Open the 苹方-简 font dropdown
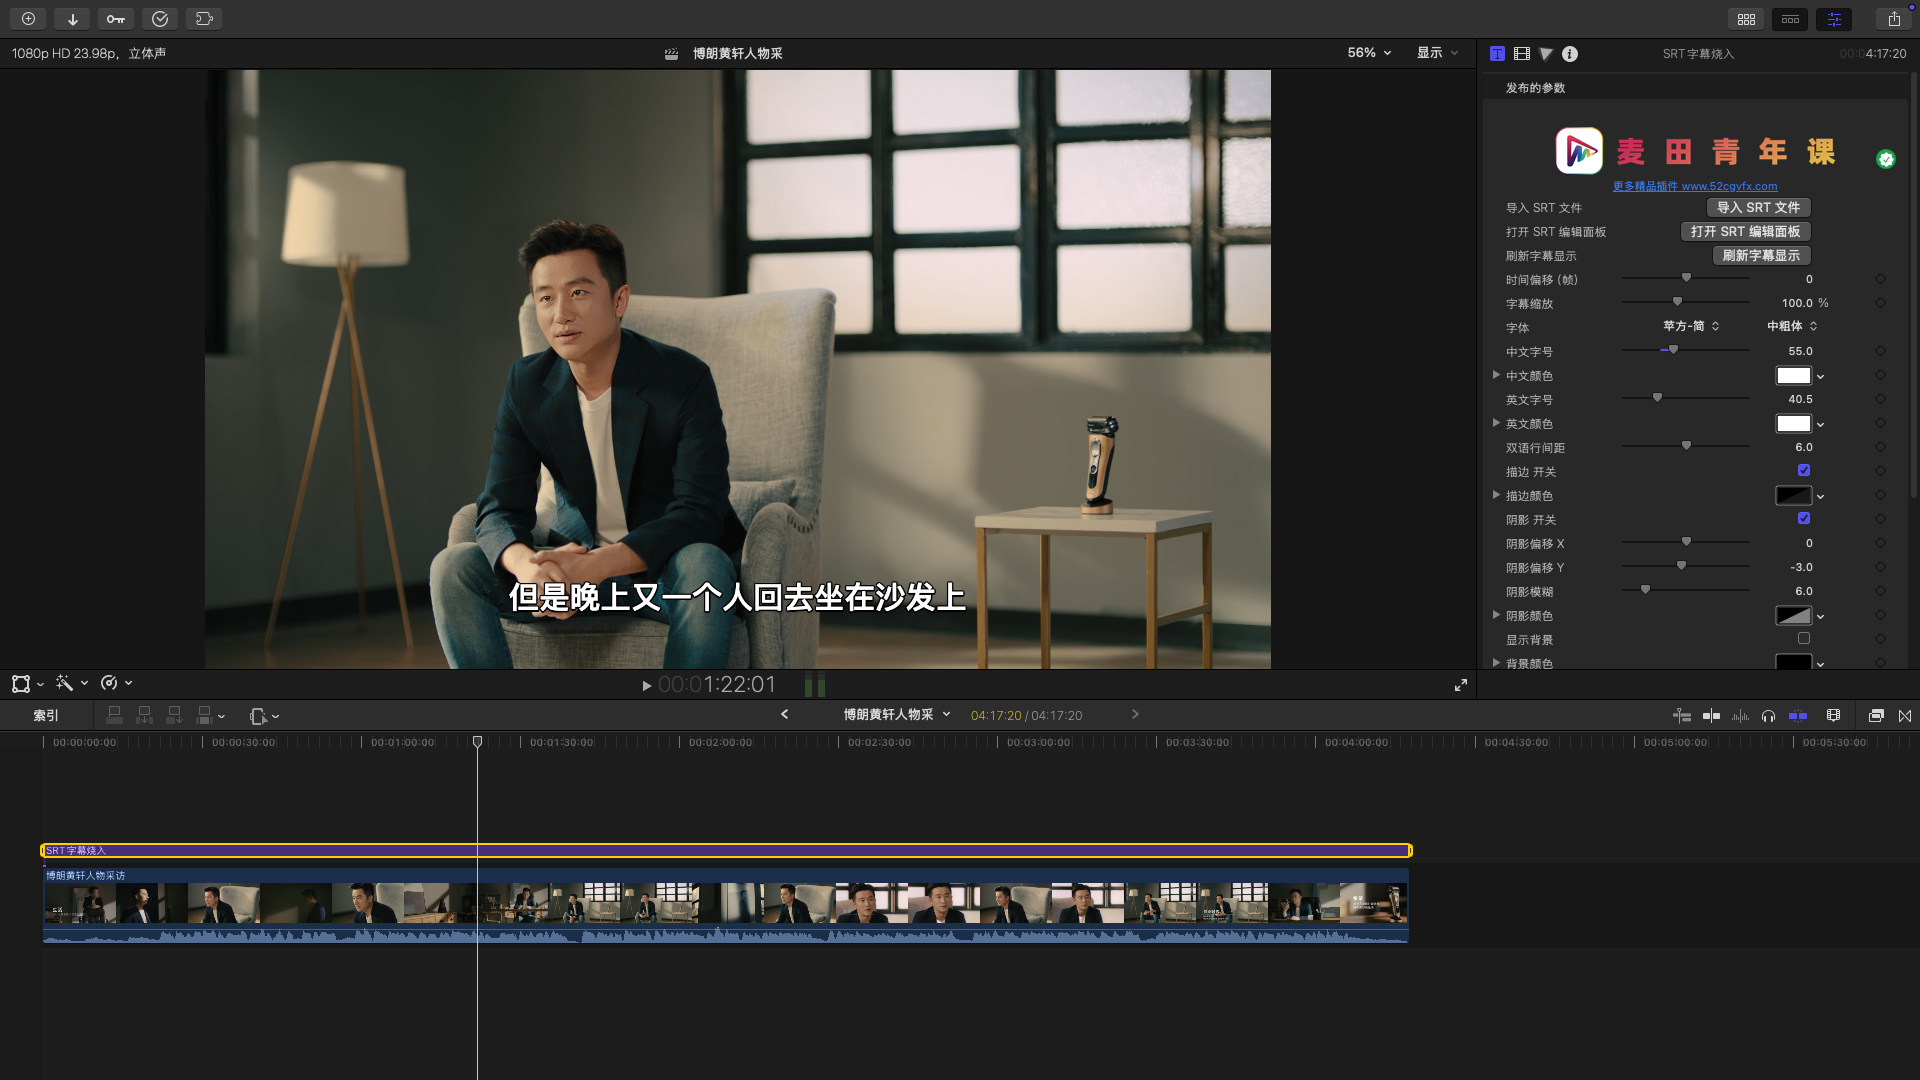 click(x=1691, y=326)
